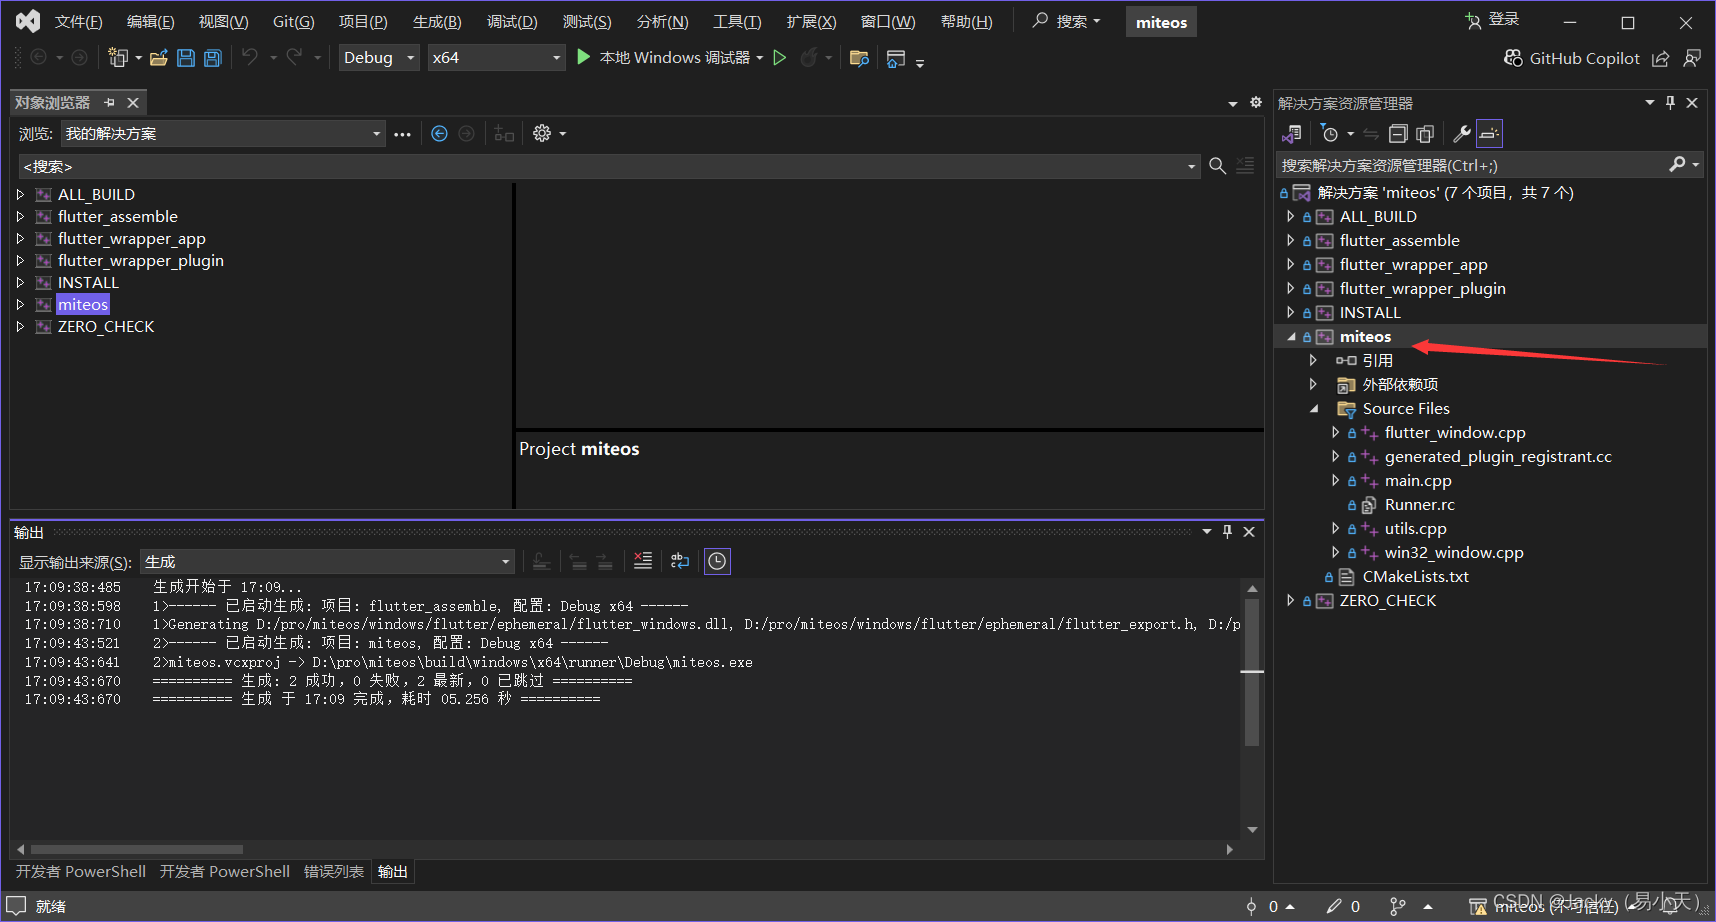Viewport: 1716px width, 922px height.
Task: Click the pending changes filter clock icon
Action: tap(1330, 133)
